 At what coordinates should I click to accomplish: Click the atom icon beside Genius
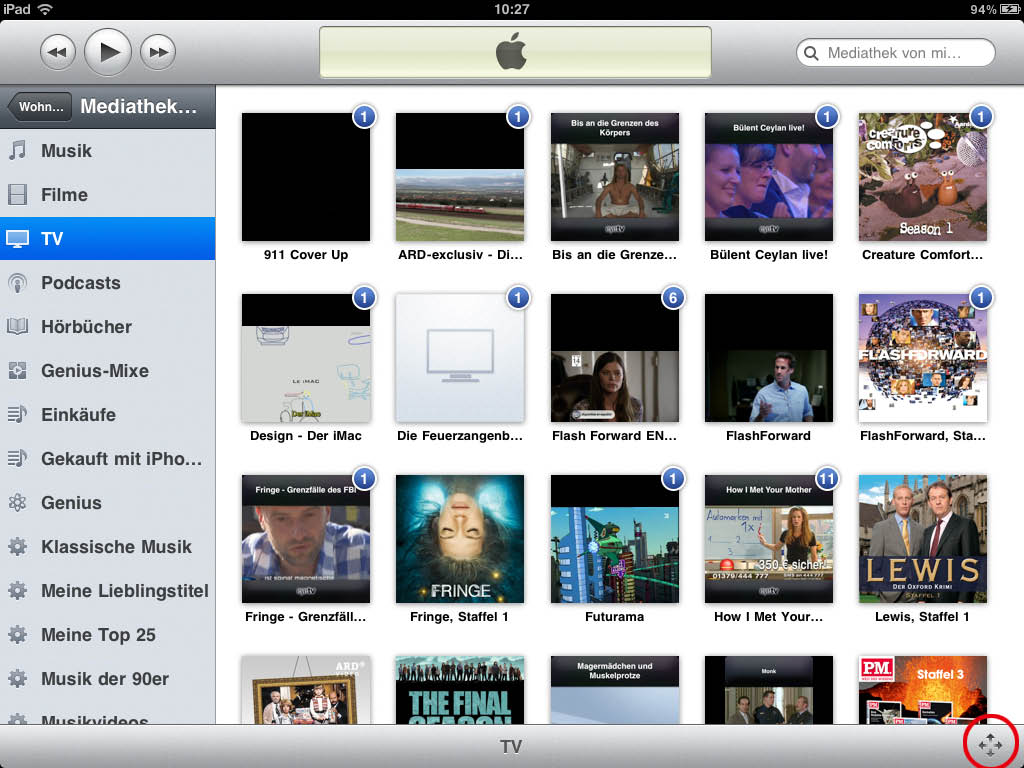pyautogui.click(x=18, y=503)
